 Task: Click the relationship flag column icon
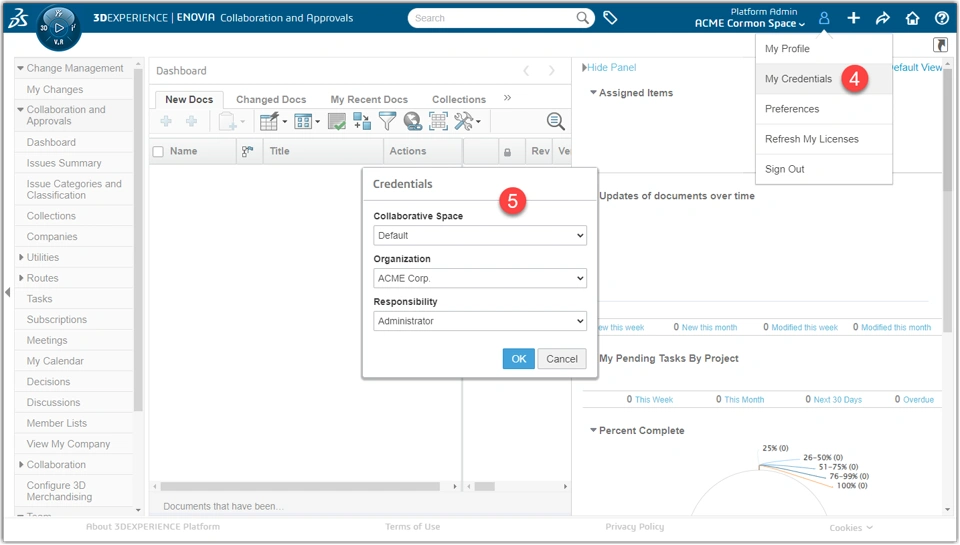pyautogui.click(x=247, y=151)
